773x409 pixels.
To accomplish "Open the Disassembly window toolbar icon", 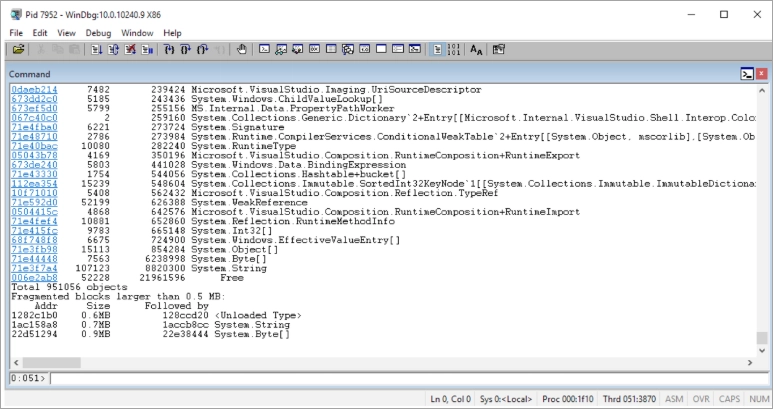I will 365,49.
